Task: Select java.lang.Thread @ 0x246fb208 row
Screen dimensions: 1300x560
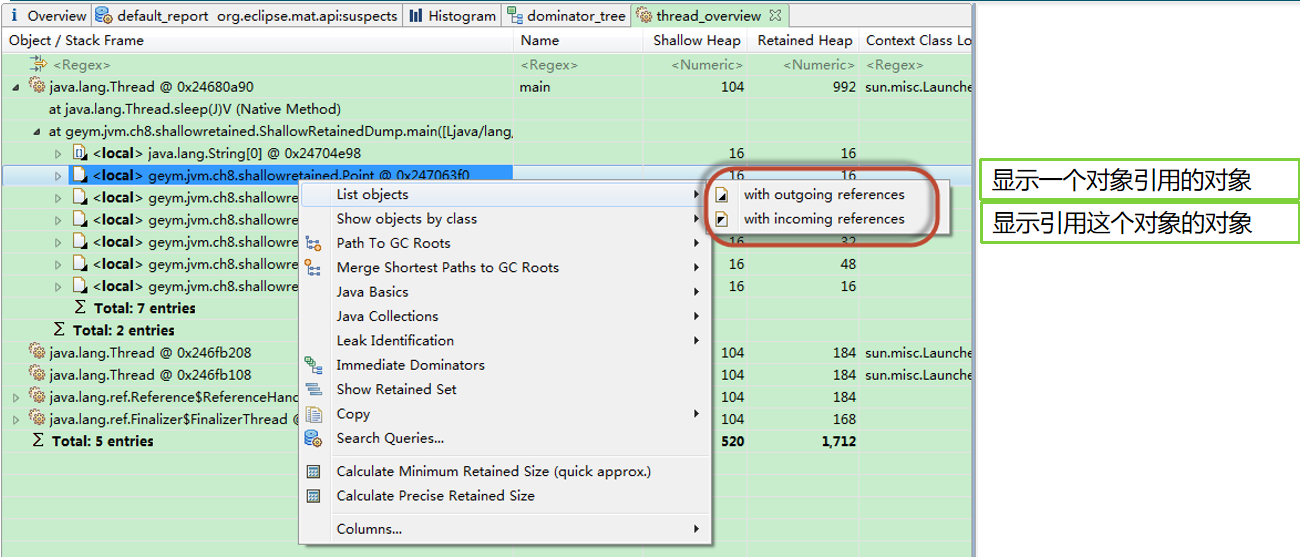Action: 150,353
